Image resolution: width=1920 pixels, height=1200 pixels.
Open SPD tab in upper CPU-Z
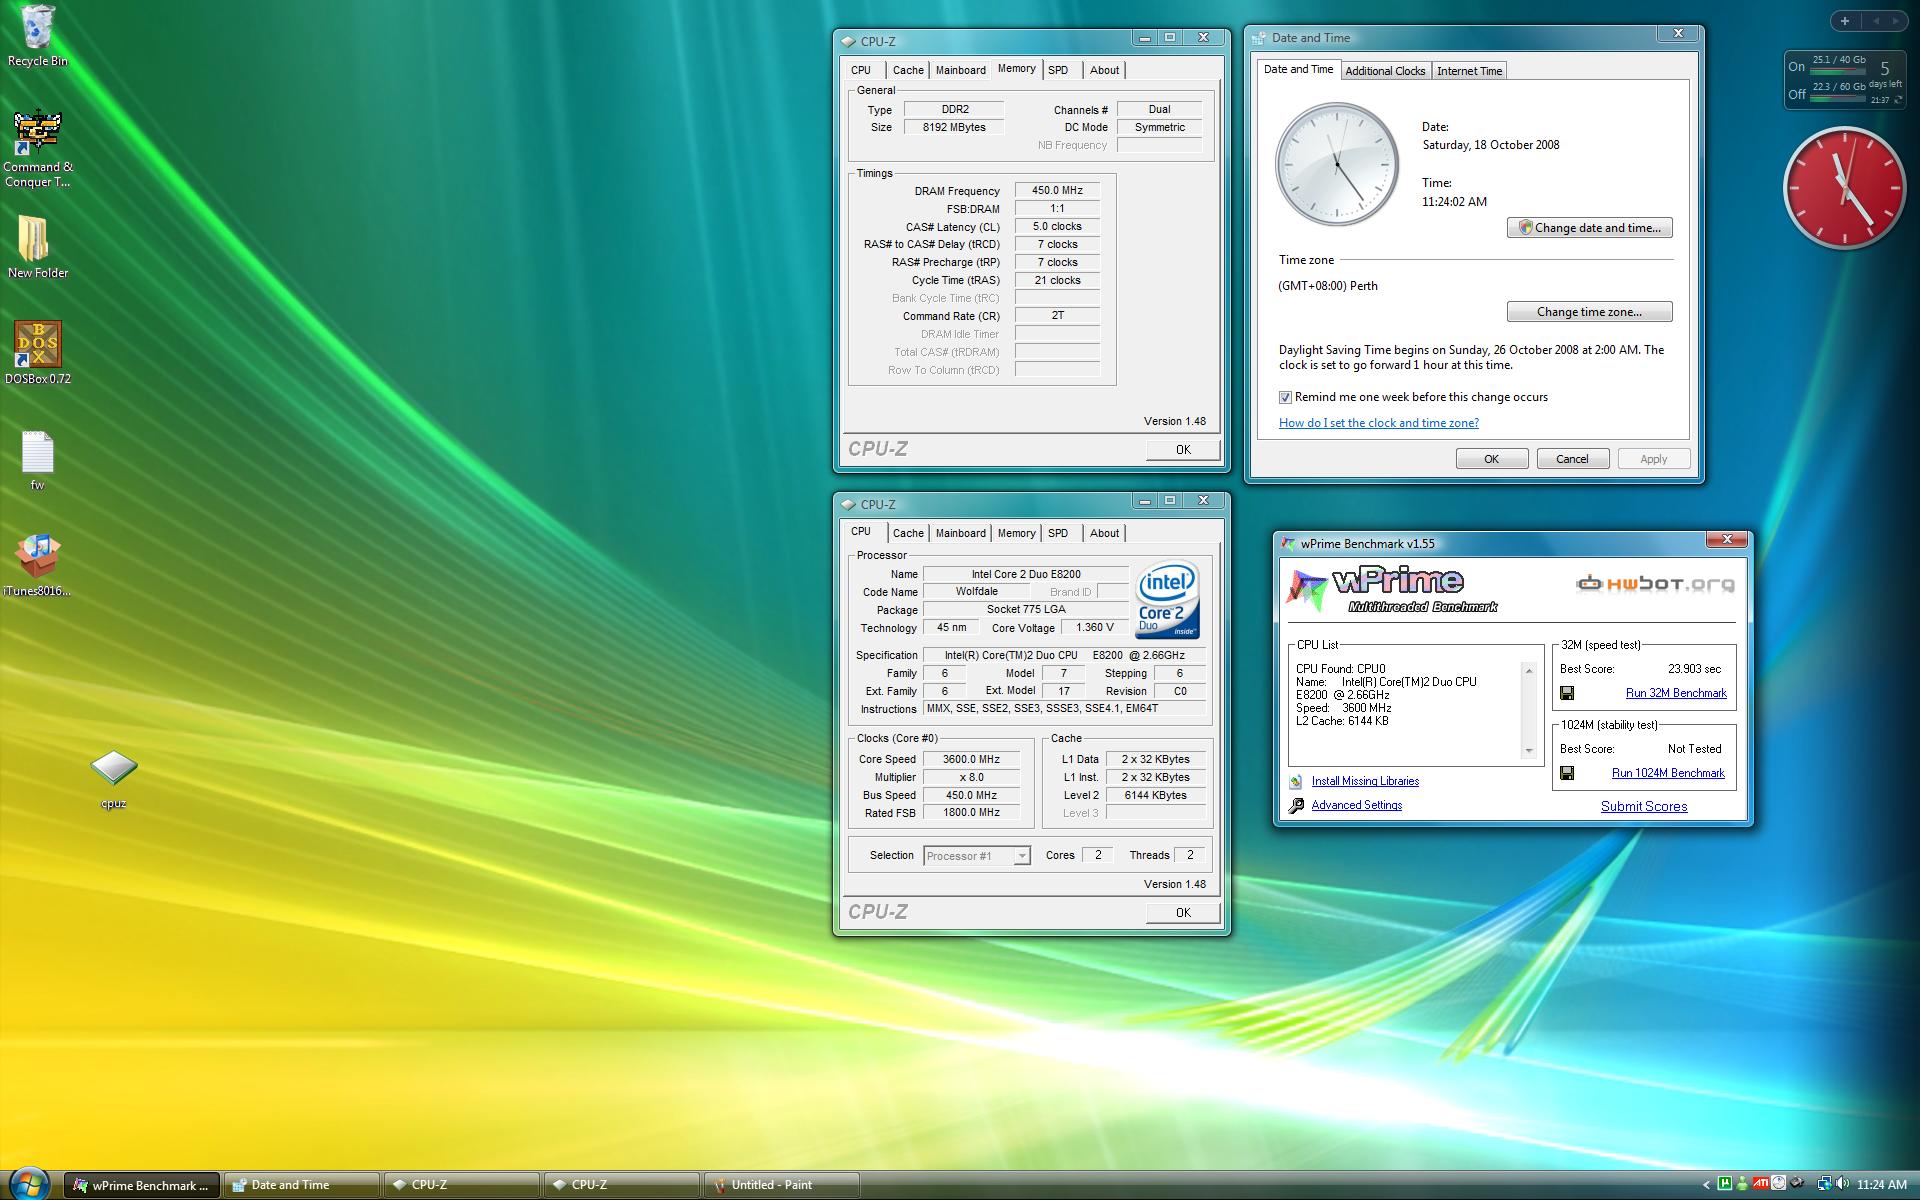click(x=1058, y=70)
